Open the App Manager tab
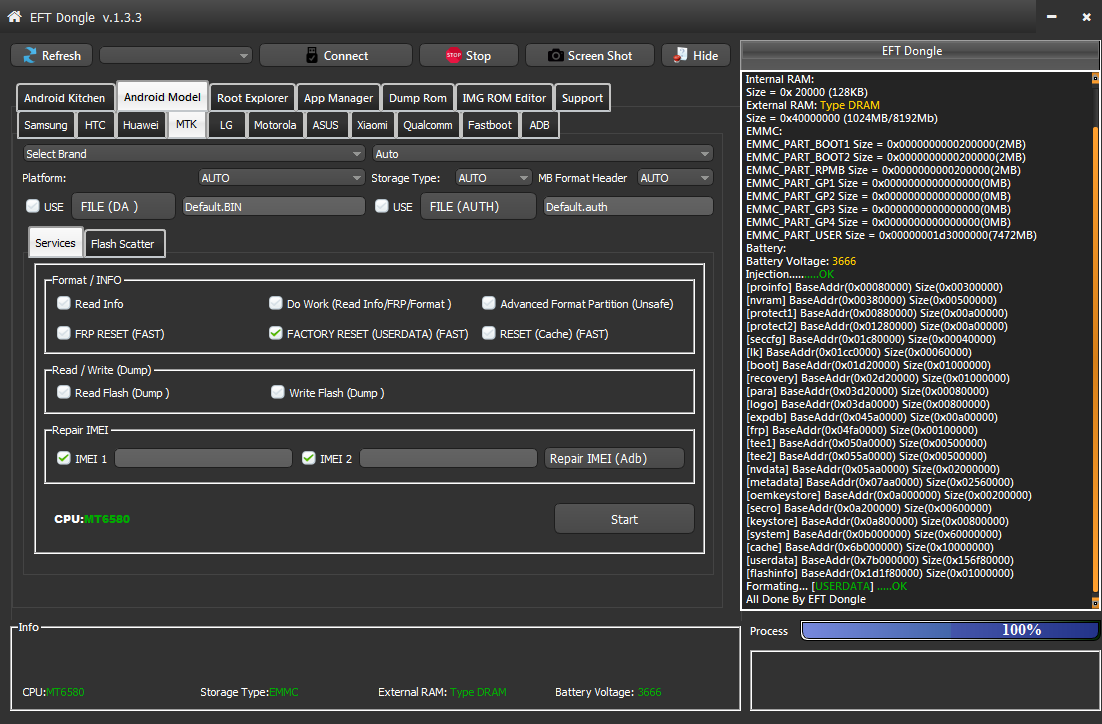The height and width of the screenshot is (724, 1102). pyautogui.click(x=338, y=98)
